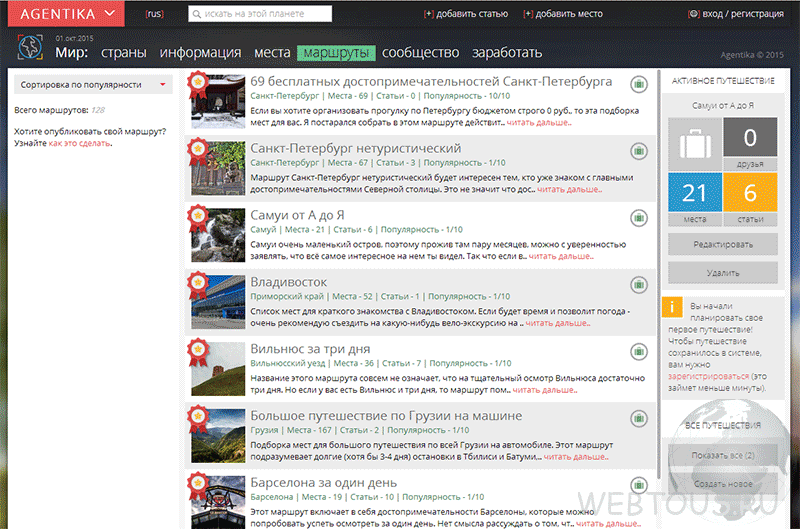This screenshot has height=529, width=800.
Task: Click suitcase icon for Владивосток route
Action: pyautogui.click(x=639, y=285)
